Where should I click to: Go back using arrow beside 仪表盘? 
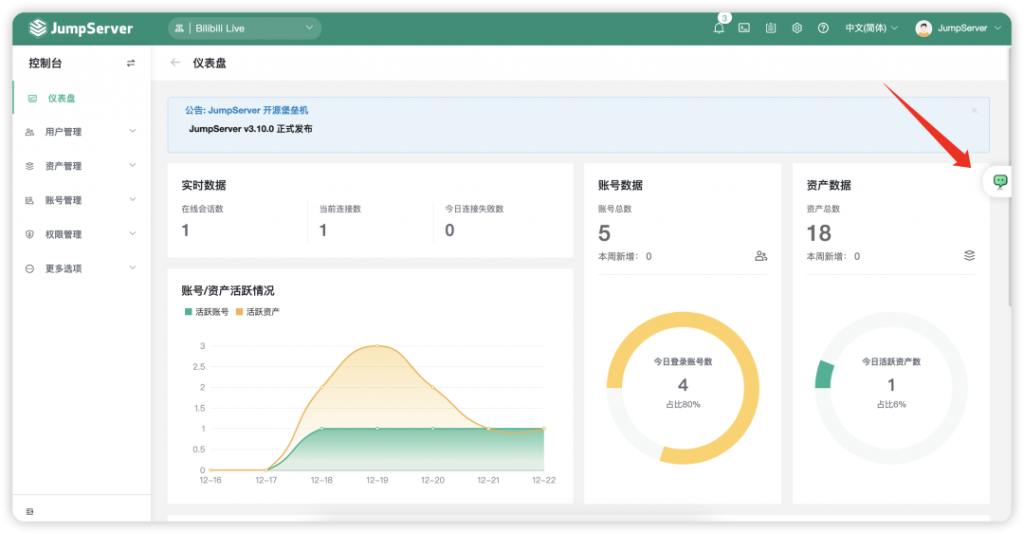[174, 63]
